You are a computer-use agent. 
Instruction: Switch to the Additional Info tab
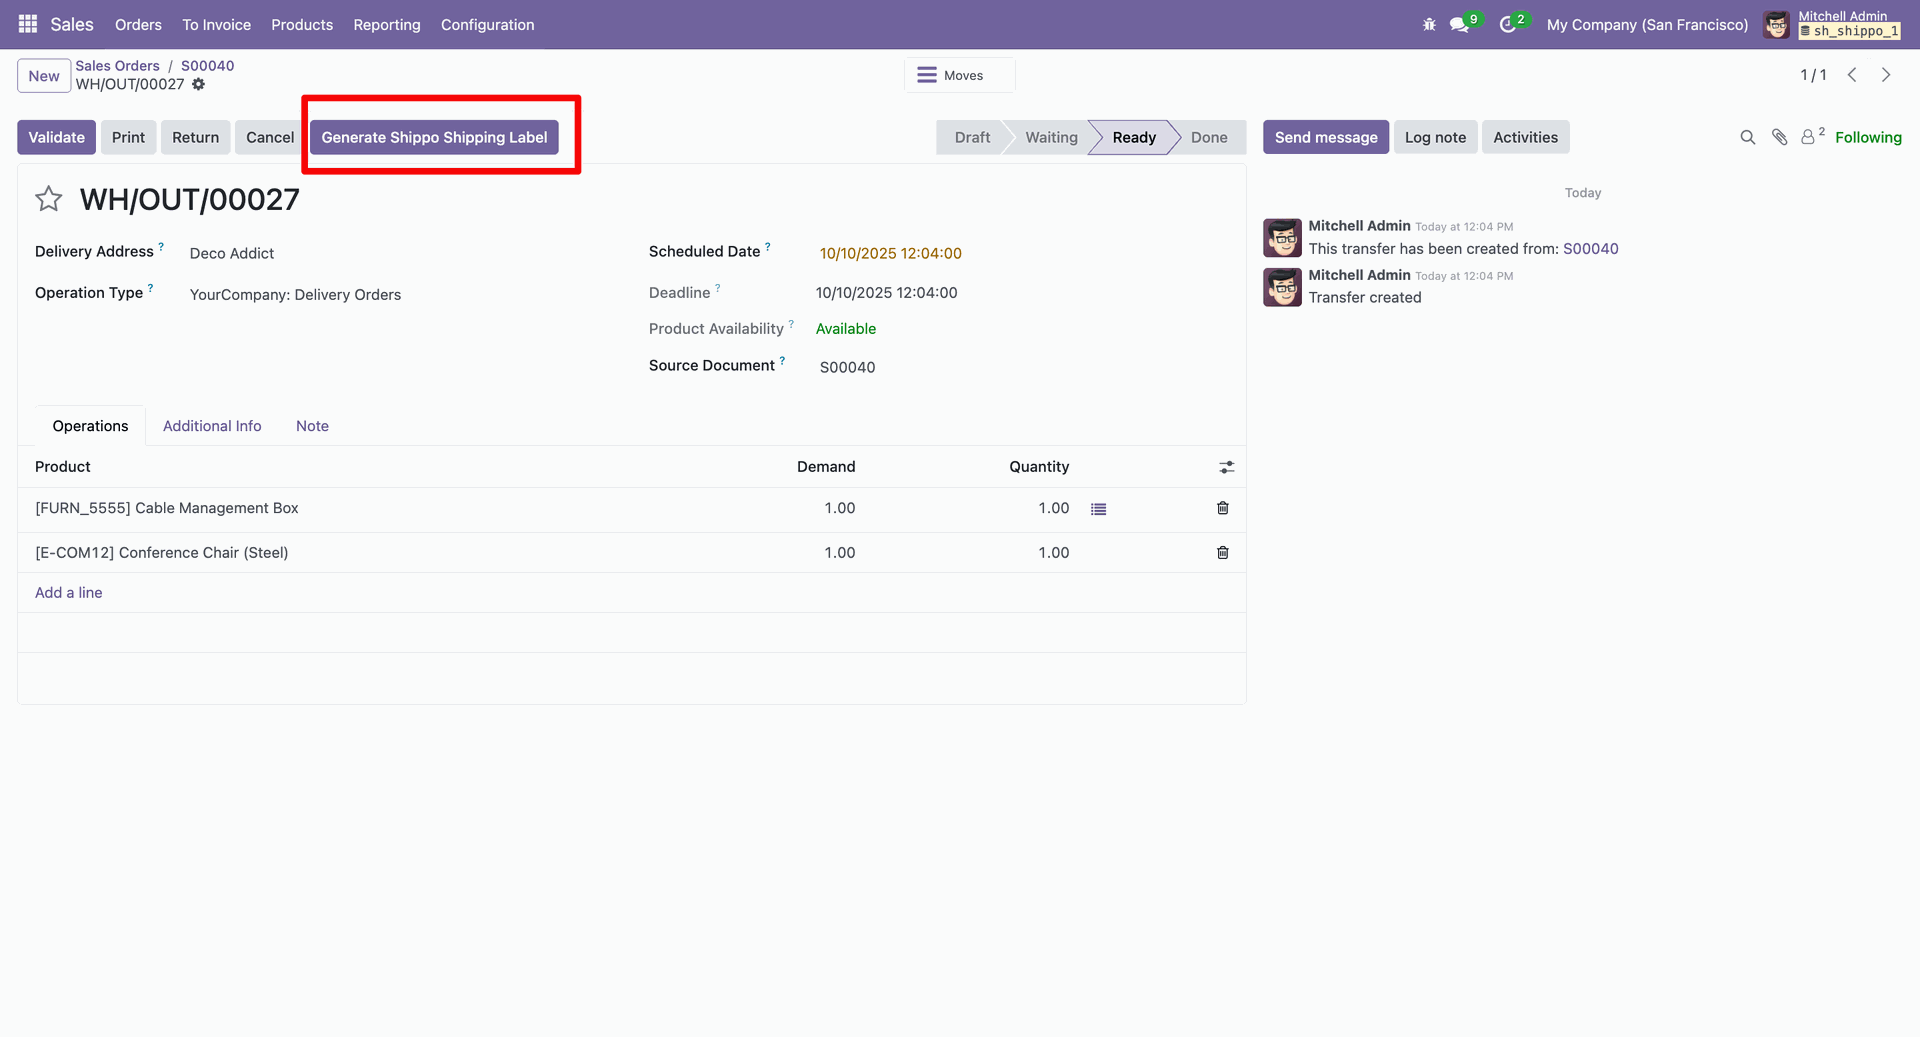click(x=212, y=426)
